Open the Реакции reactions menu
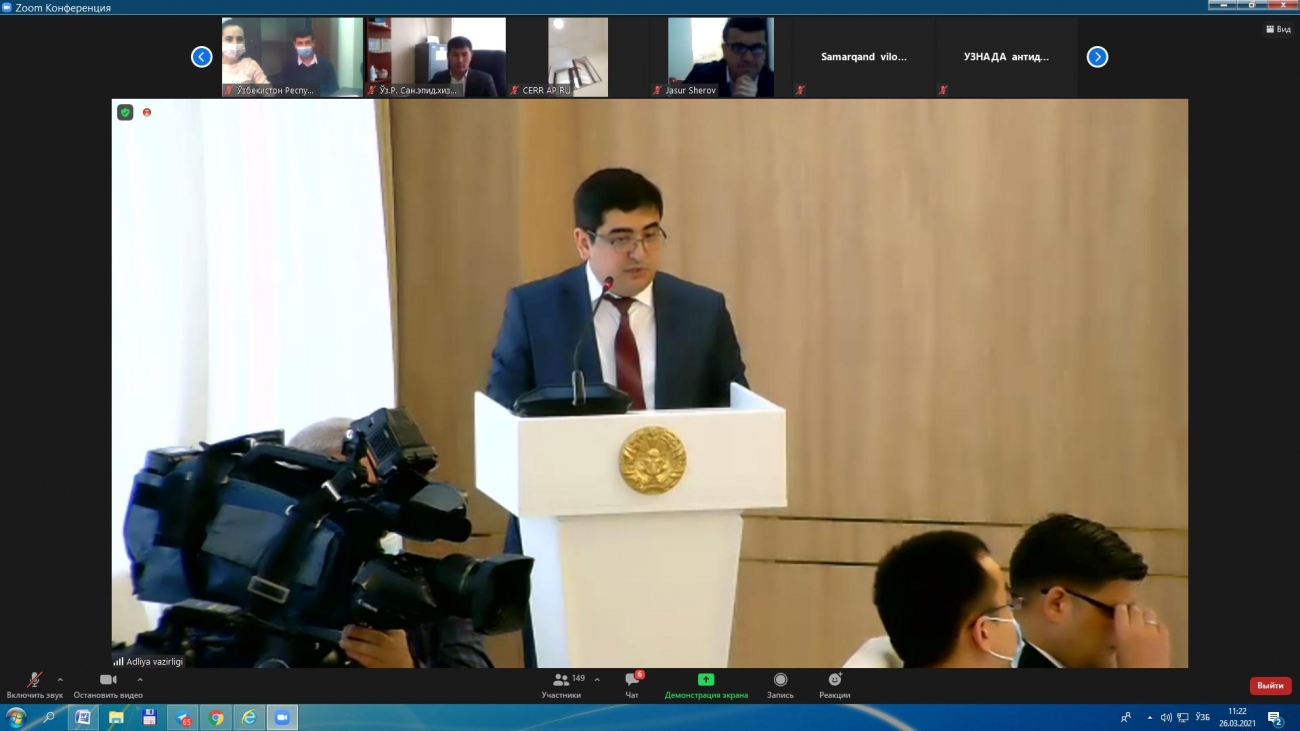1300x731 pixels. click(835, 684)
